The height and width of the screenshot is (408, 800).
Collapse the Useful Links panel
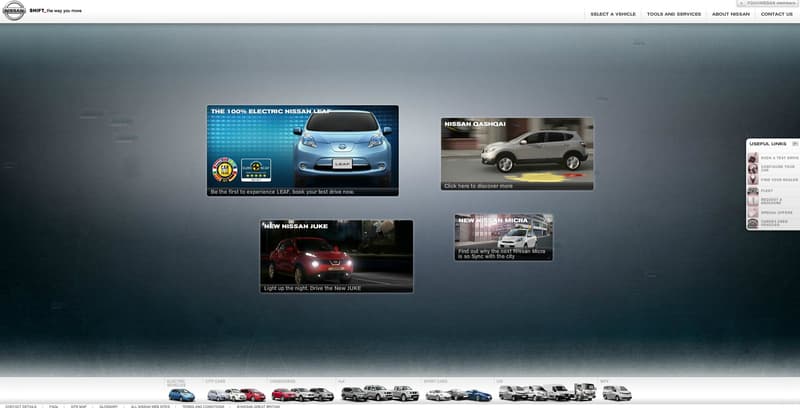click(x=795, y=144)
